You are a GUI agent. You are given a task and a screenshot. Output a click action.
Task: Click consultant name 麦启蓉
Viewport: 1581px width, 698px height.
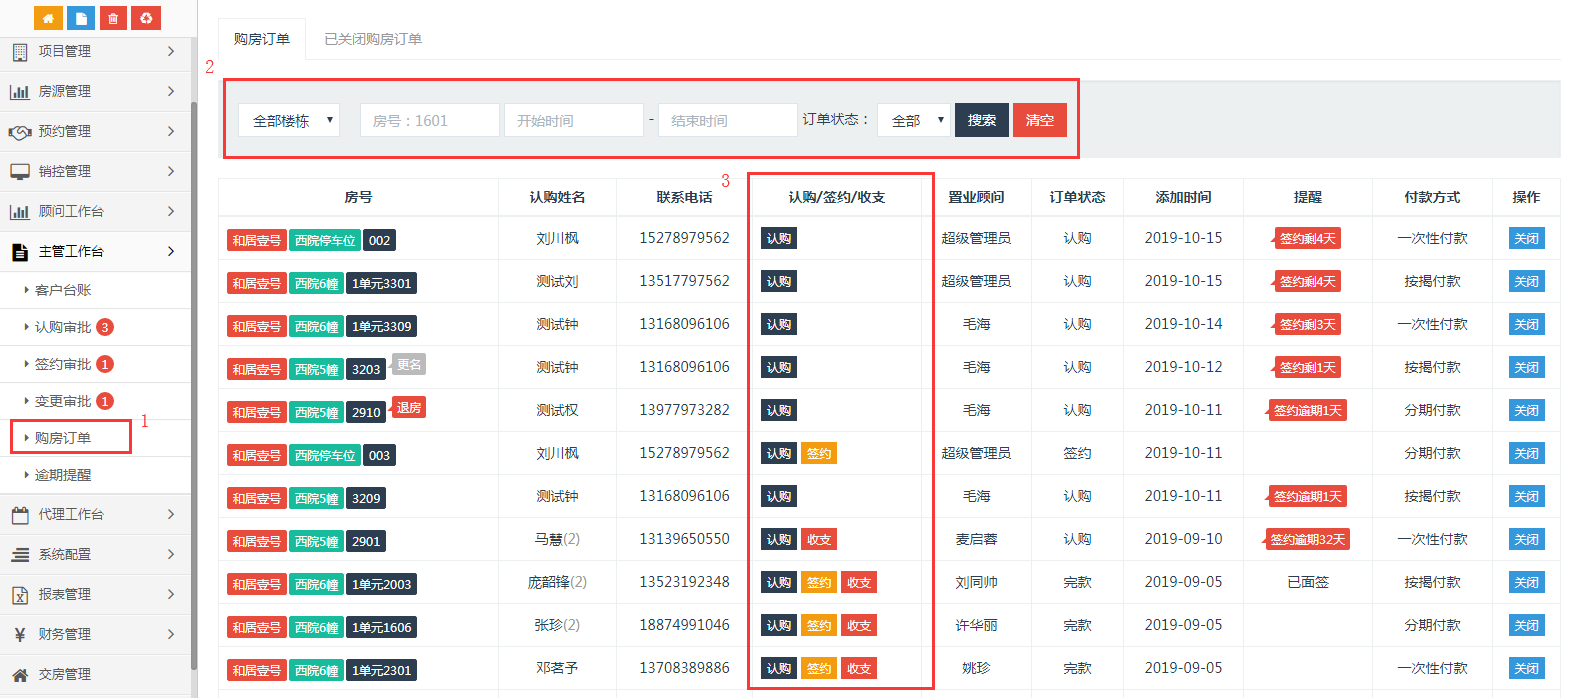click(976, 539)
